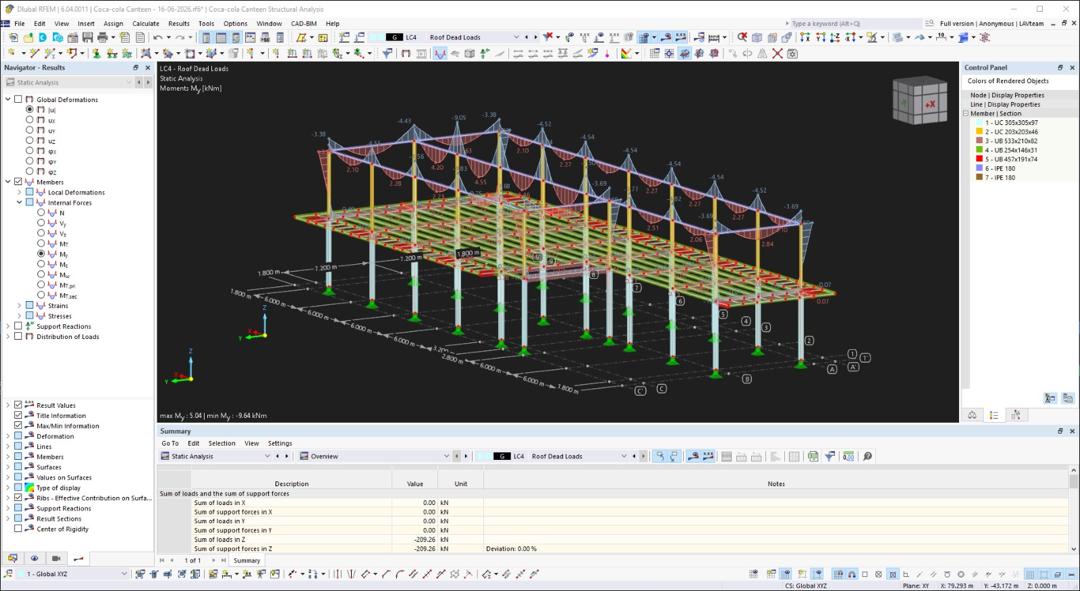
Task: Open the File menu
Action: [x=19, y=23]
